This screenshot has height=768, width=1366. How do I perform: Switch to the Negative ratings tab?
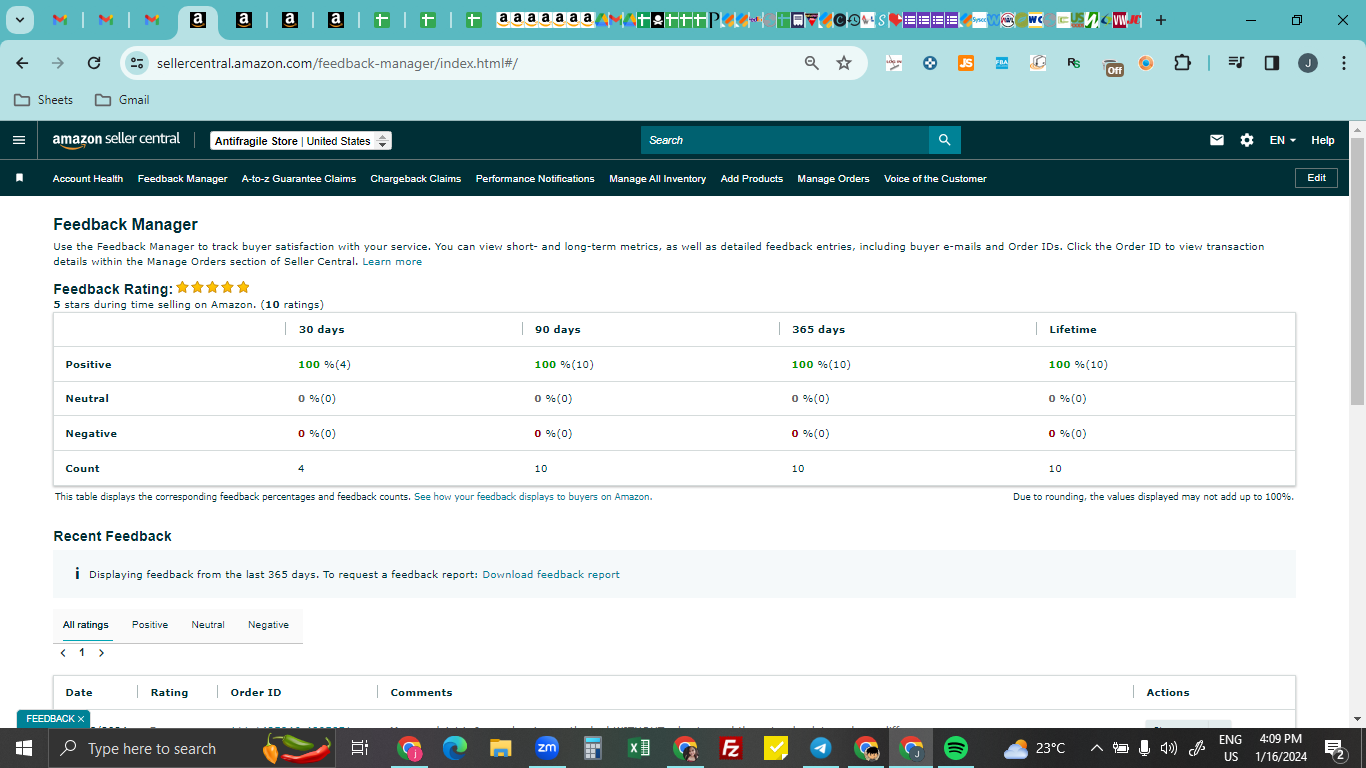pyautogui.click(x=268, y=625)
